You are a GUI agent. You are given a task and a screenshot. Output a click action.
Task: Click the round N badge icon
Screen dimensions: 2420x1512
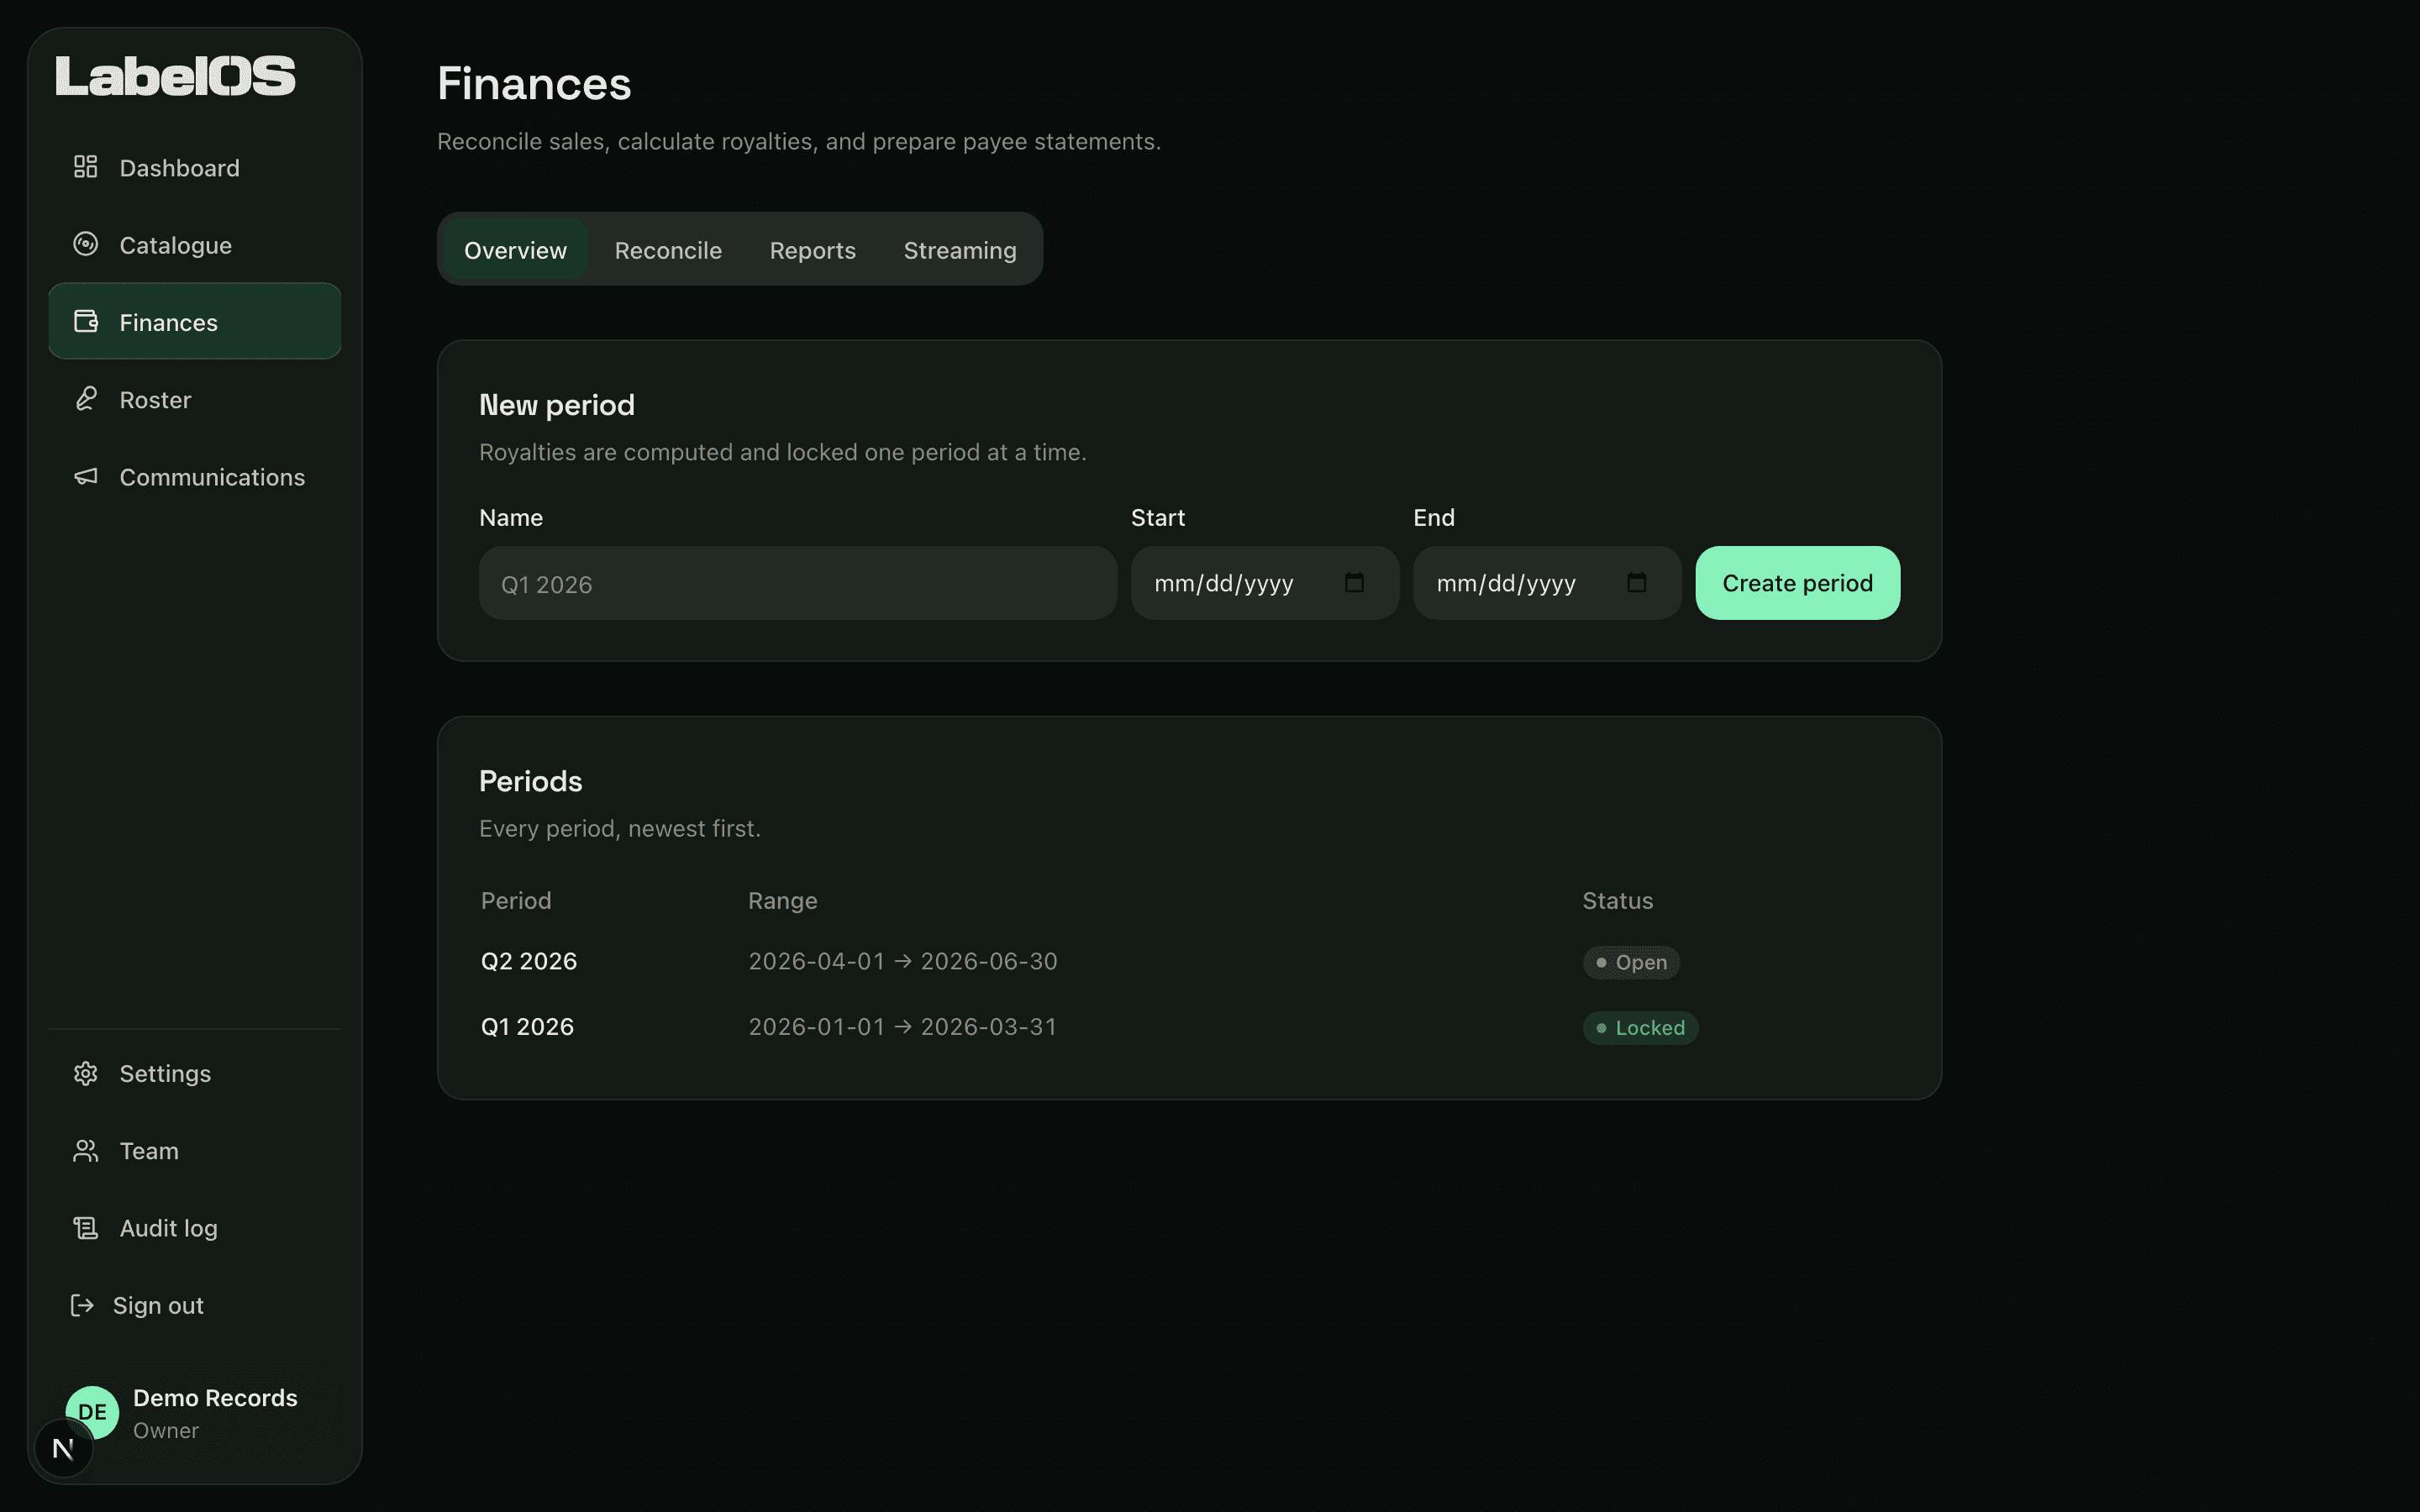pos(63,1448)
